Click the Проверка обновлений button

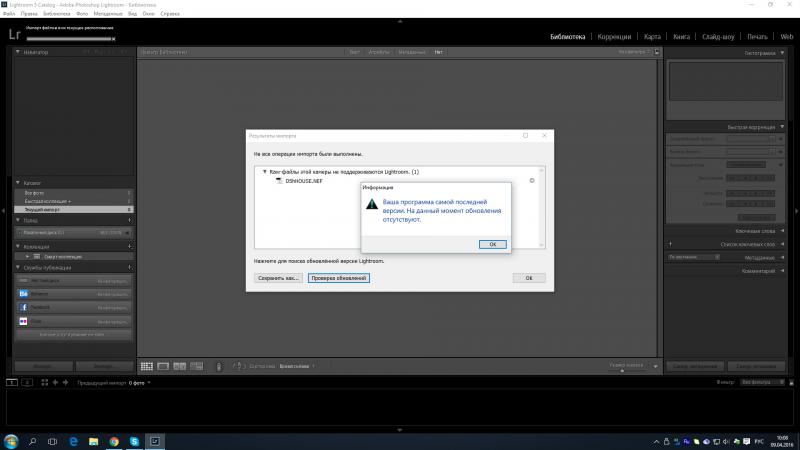pyautogui.click(x=339, y=278)
